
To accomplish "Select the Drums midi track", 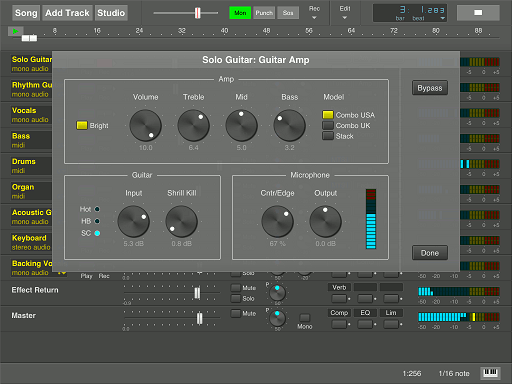I will point(31,166).
